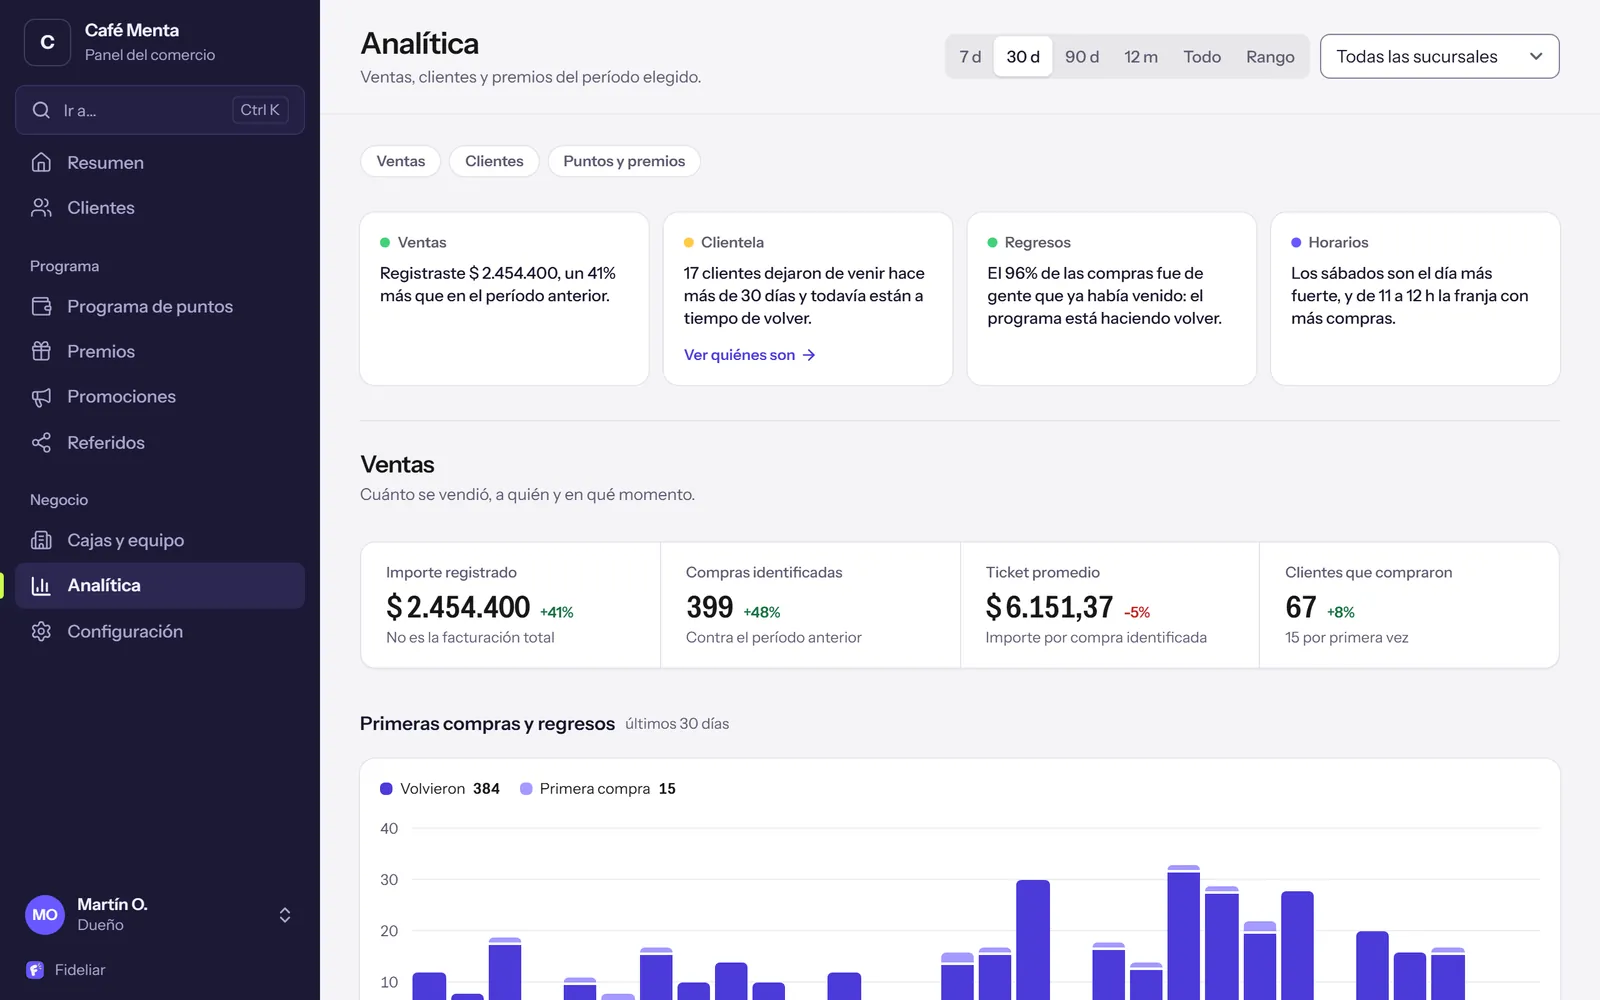Select the 12 m period

coord(1141,57)
